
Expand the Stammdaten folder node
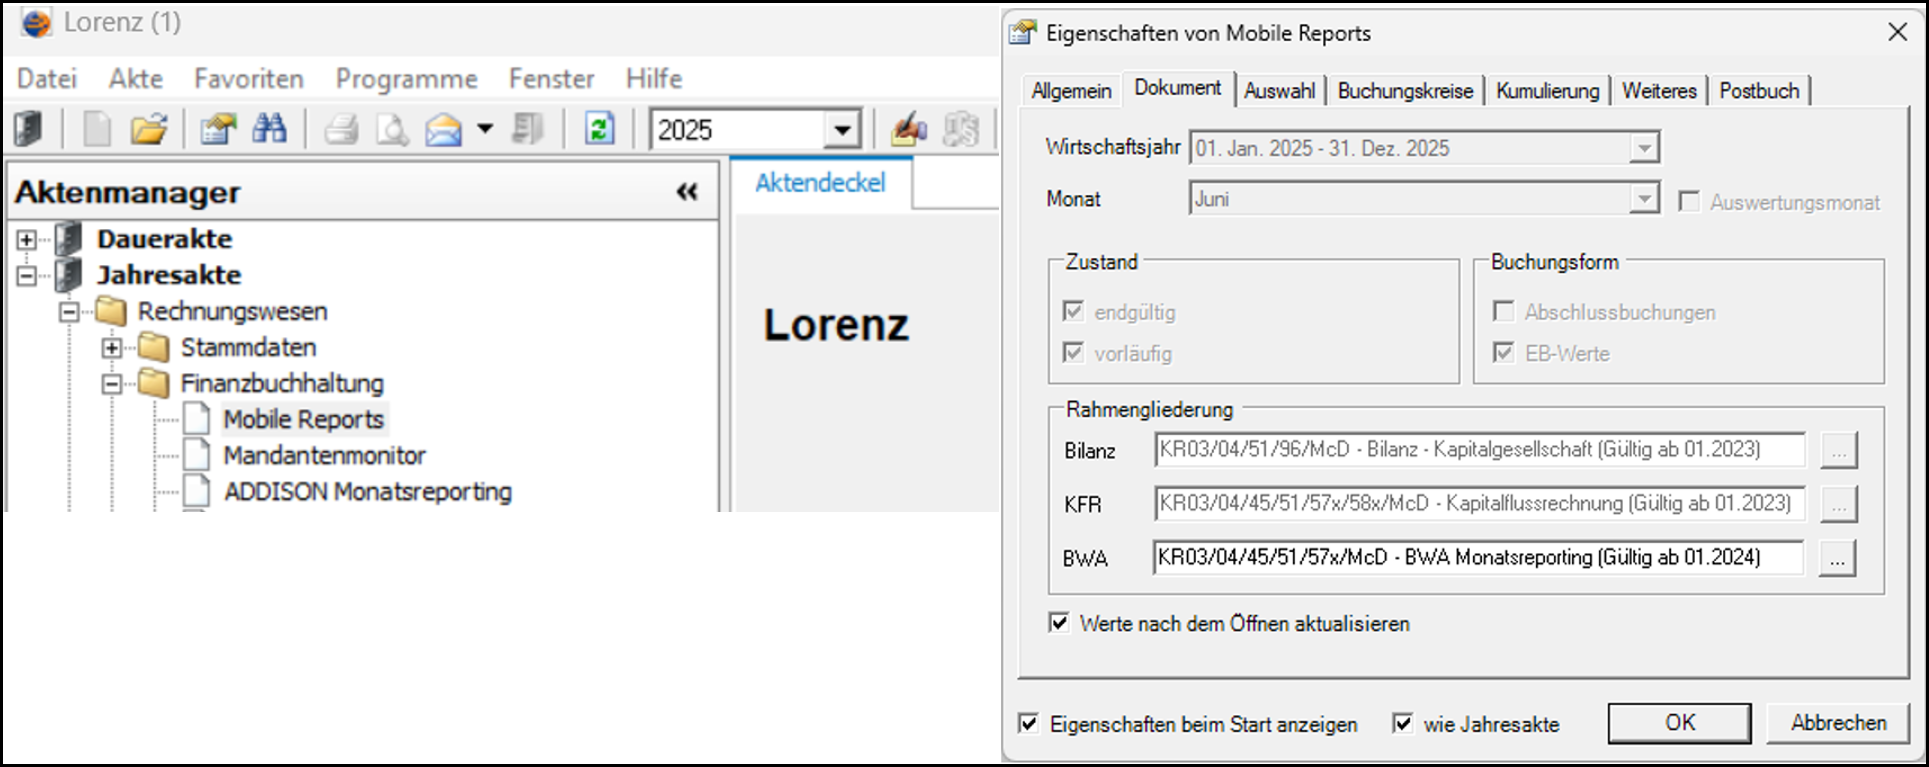[x=112, y=348]
